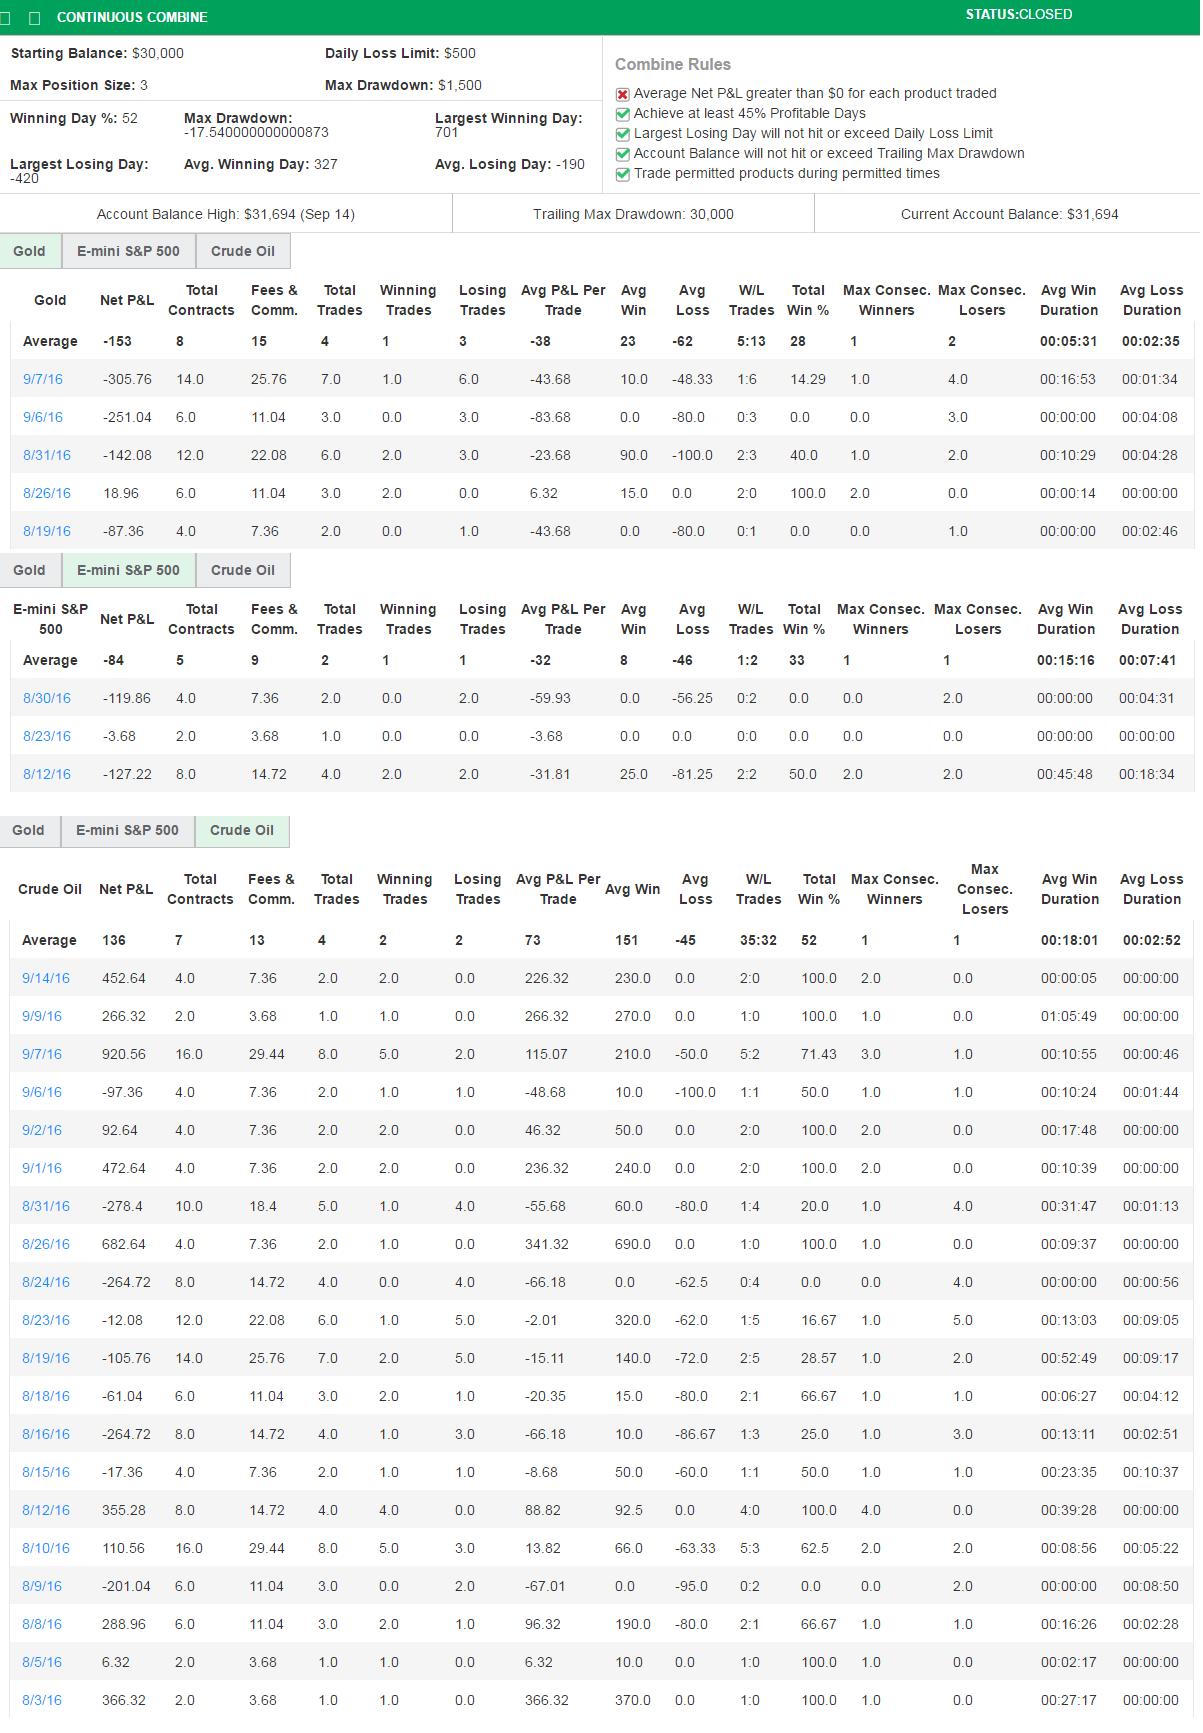Click checkmark for Largest Losing Day rule

click(x=623, y=134)
